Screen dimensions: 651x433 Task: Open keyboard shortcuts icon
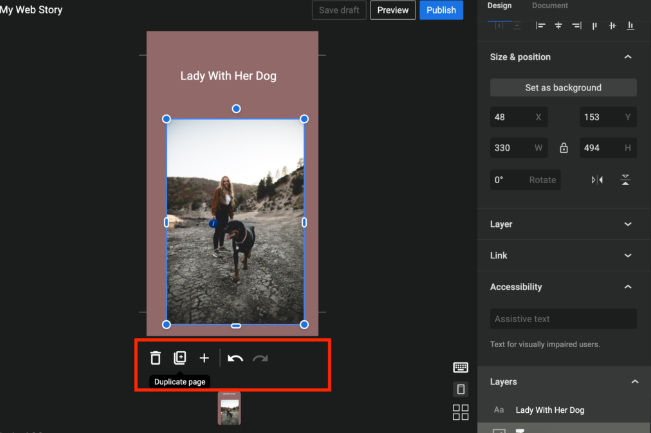461,368
